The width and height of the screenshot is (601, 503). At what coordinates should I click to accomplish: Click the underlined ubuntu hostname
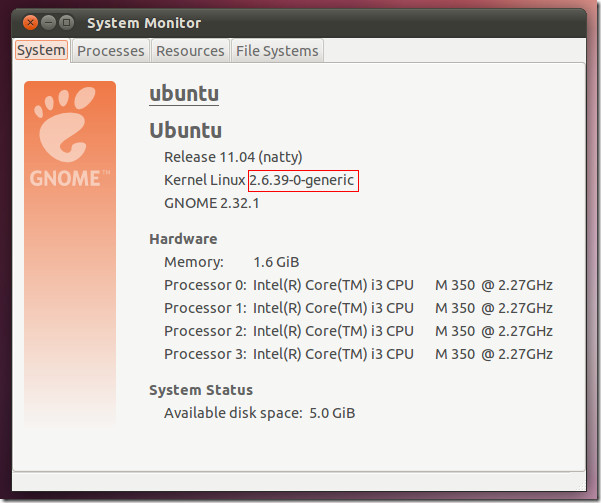[x=184, y=94]
